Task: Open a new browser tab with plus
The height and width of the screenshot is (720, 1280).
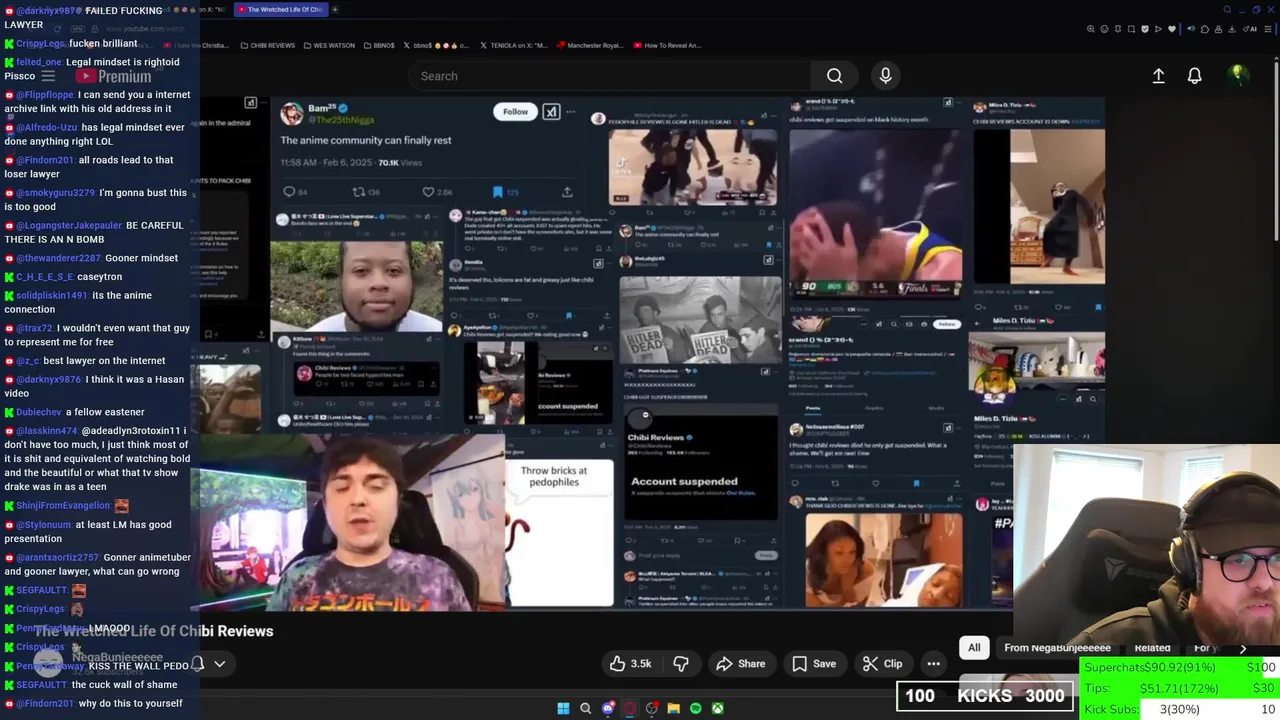Action: click(x=335, y=9)
